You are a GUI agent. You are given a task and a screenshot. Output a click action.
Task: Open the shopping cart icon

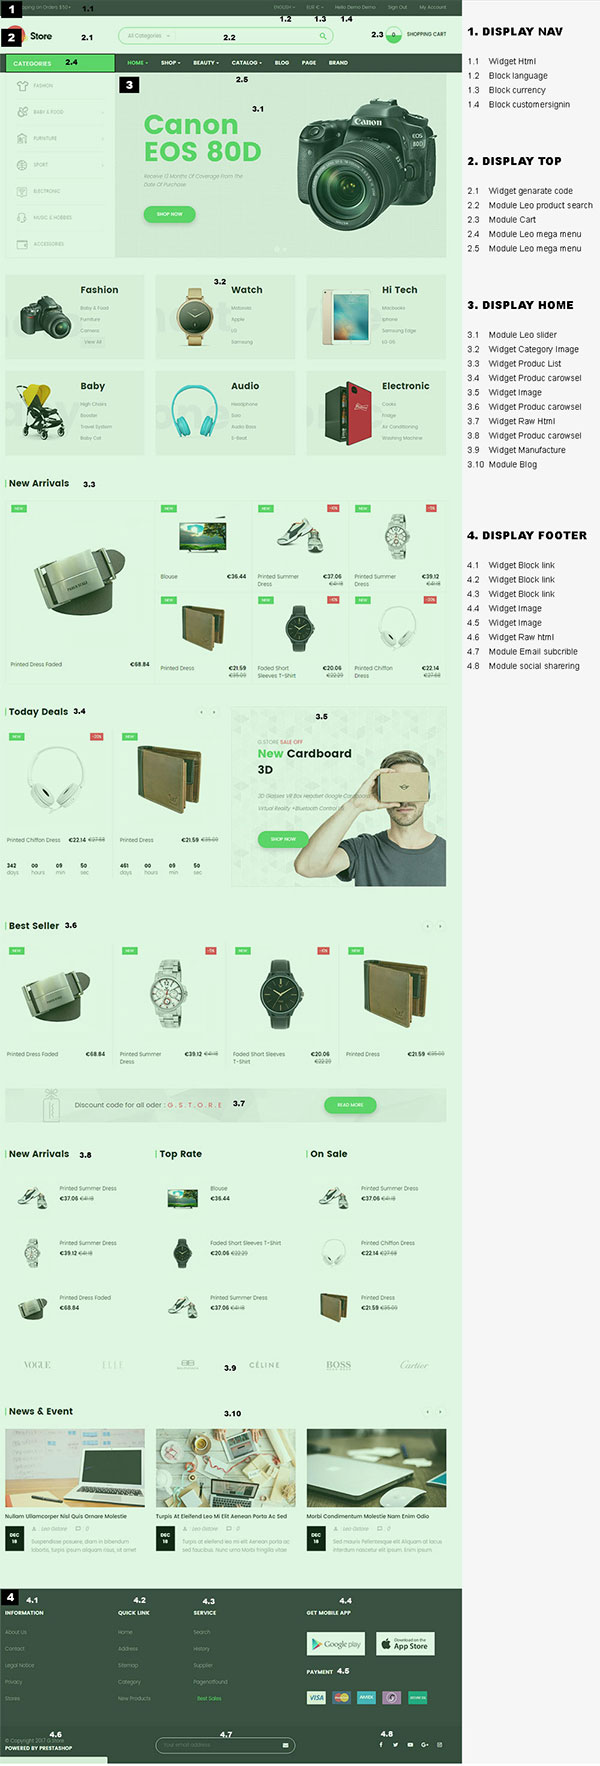click(394, 35)
